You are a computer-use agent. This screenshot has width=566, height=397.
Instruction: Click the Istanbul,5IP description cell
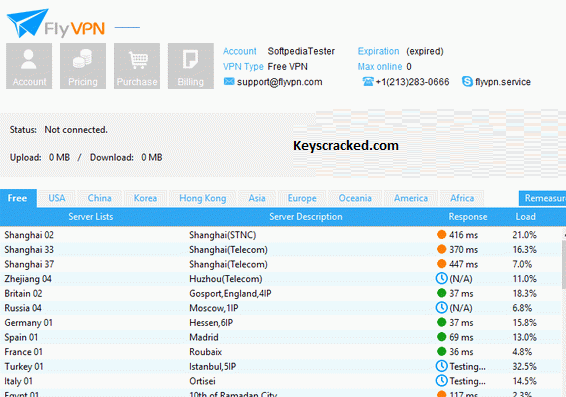(213, 366)
